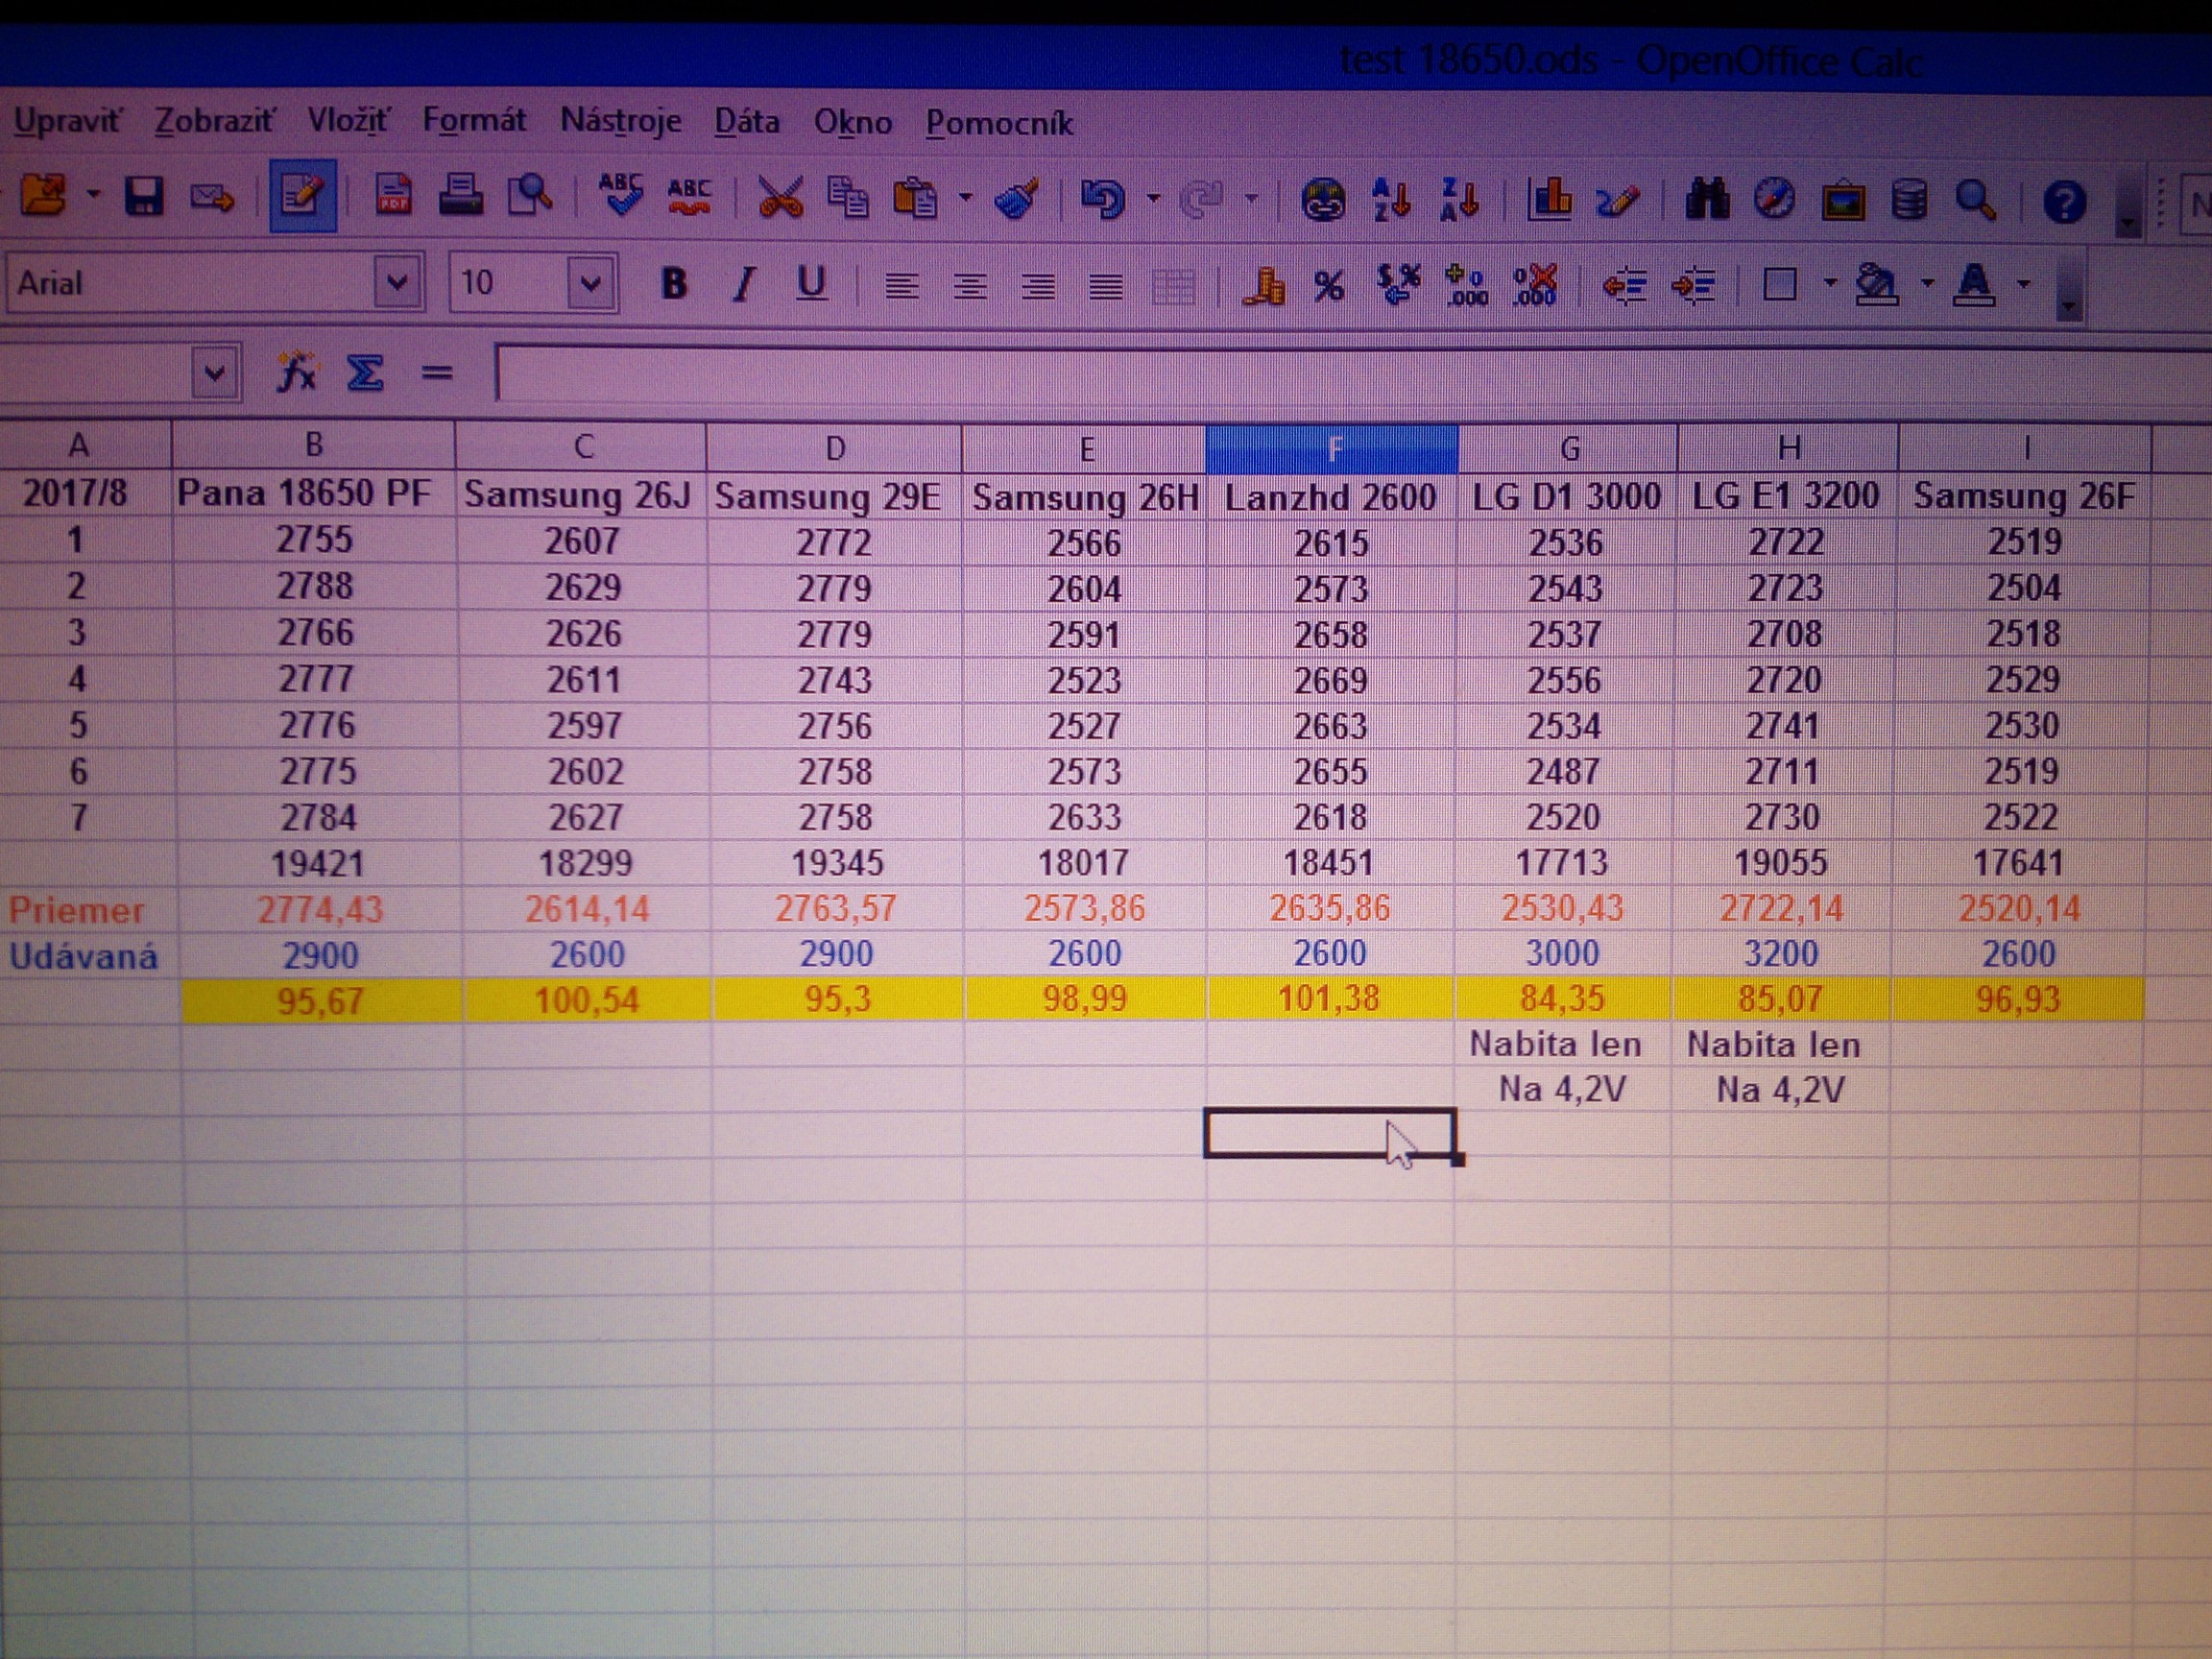The height and width of the screenshot is (1659, 2212).
Task: Open the Name Box dropdown arrow
Action: [214, 375]
